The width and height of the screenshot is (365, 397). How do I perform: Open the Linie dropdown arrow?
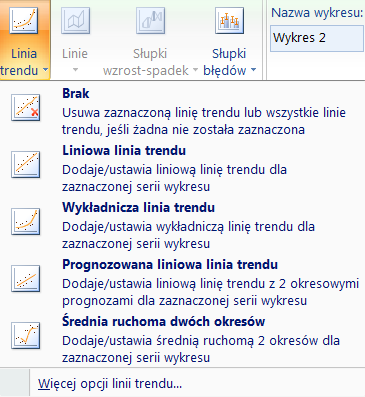coord(75,70)
